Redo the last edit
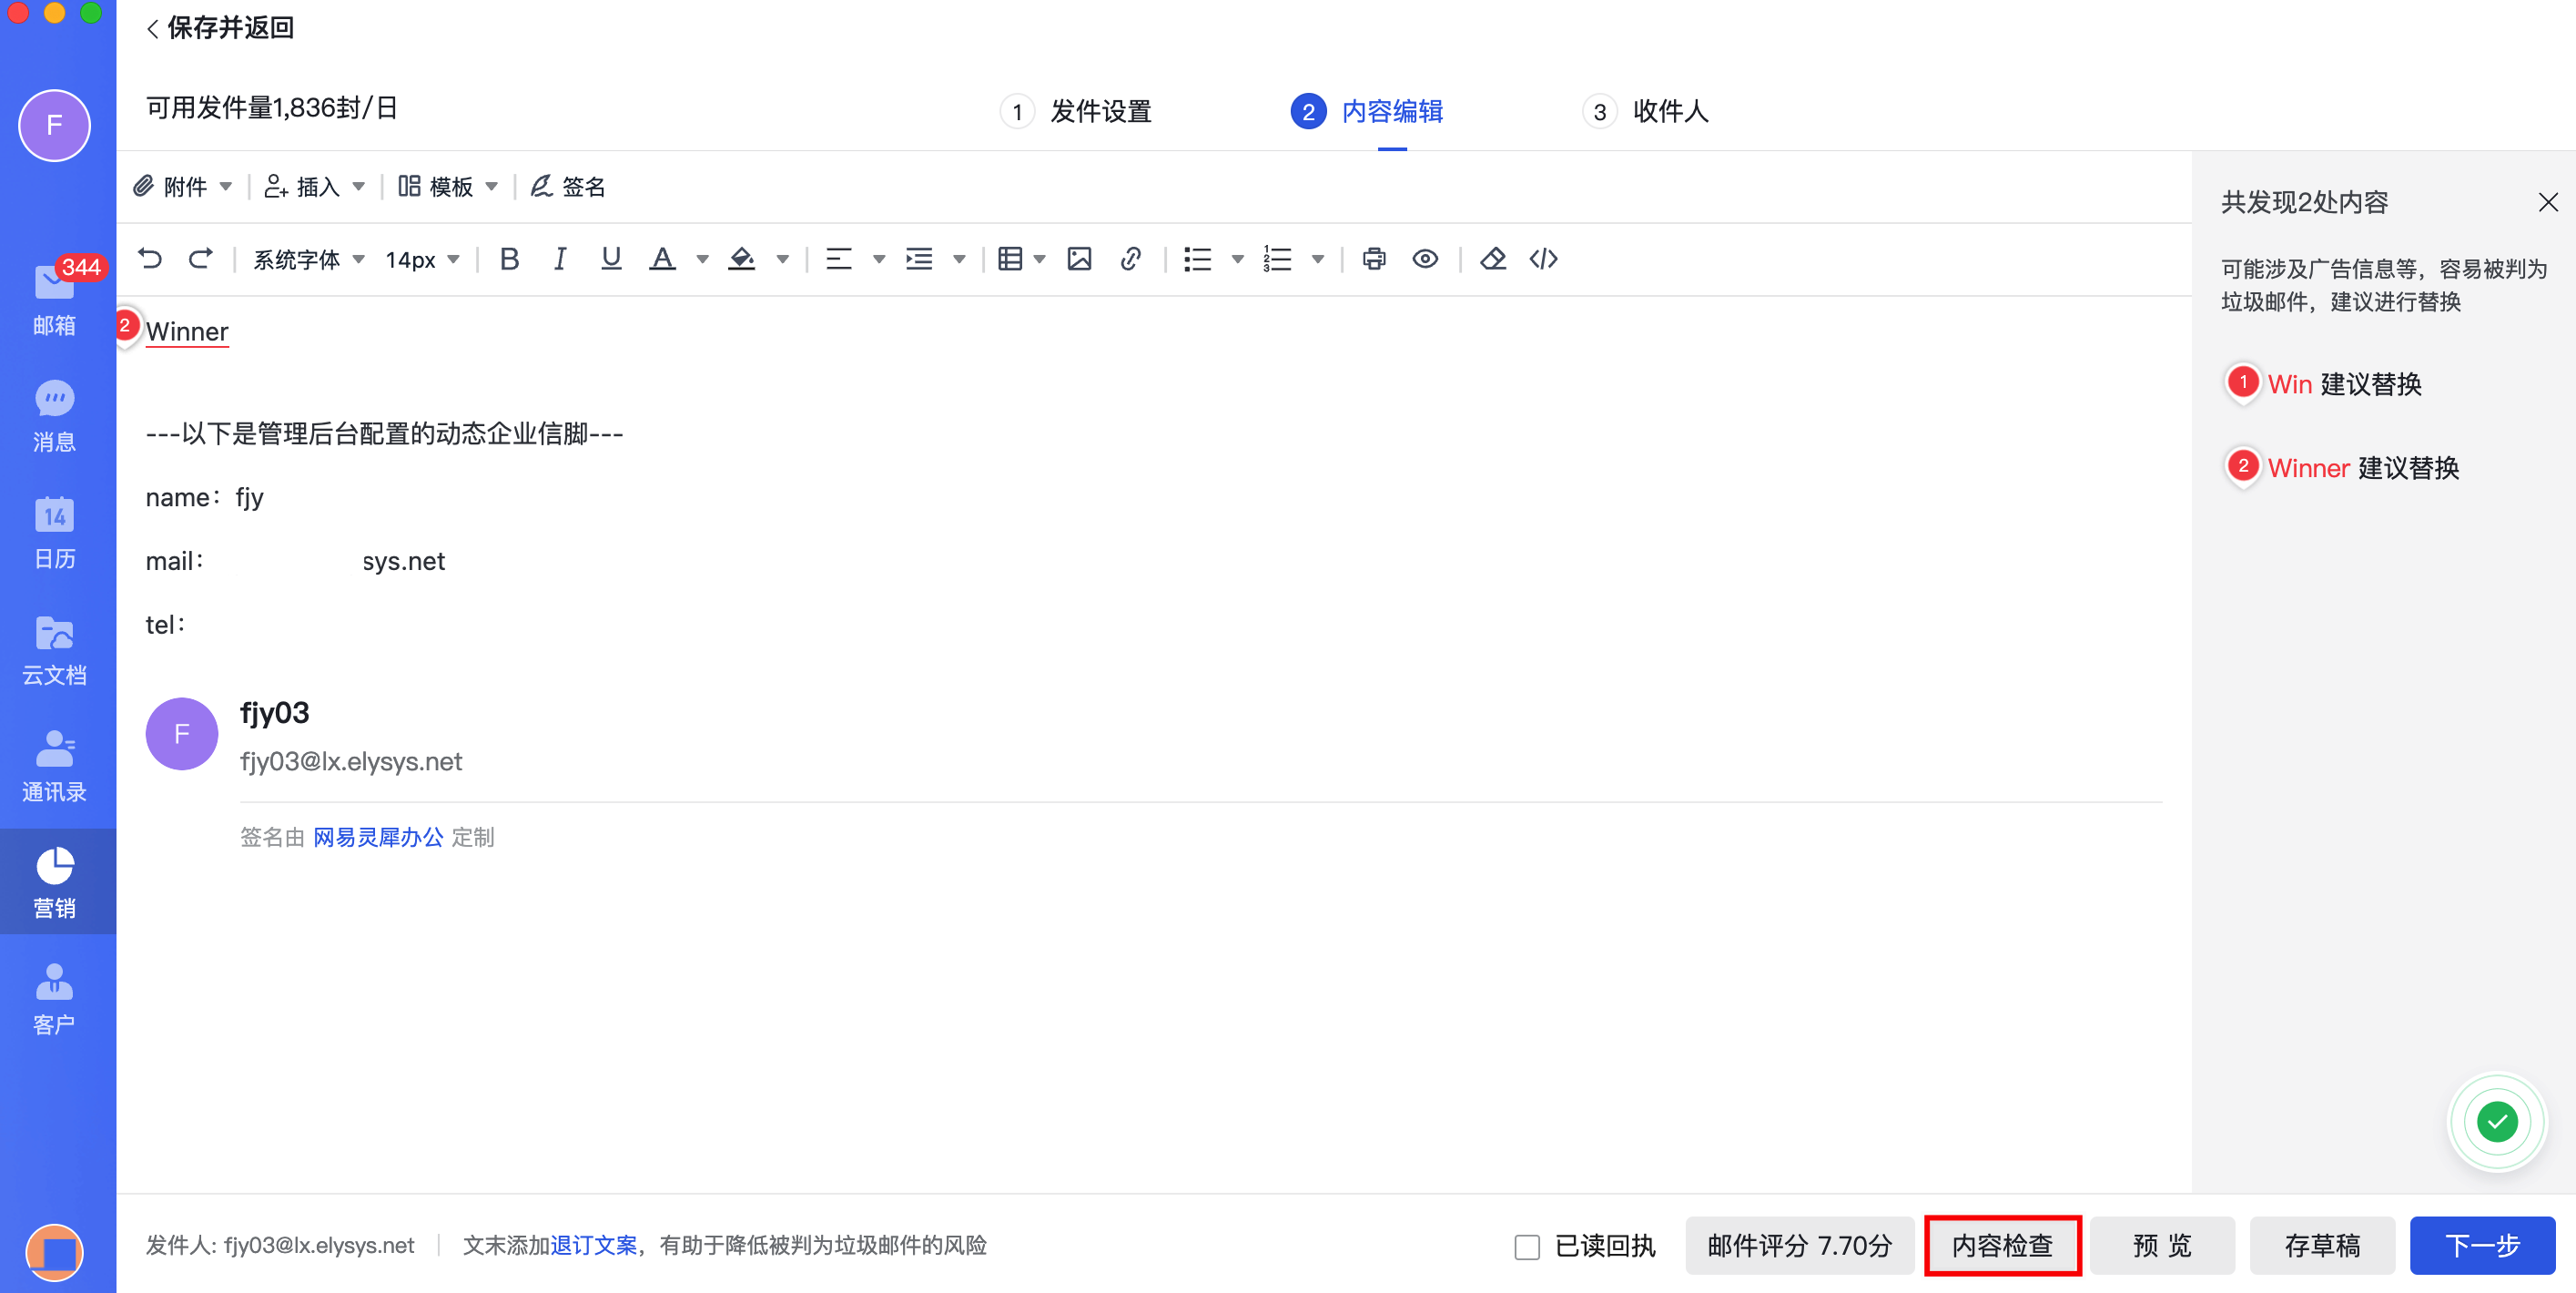The width and height of the screenshot is (2576, 1293). tap(200, 258)
